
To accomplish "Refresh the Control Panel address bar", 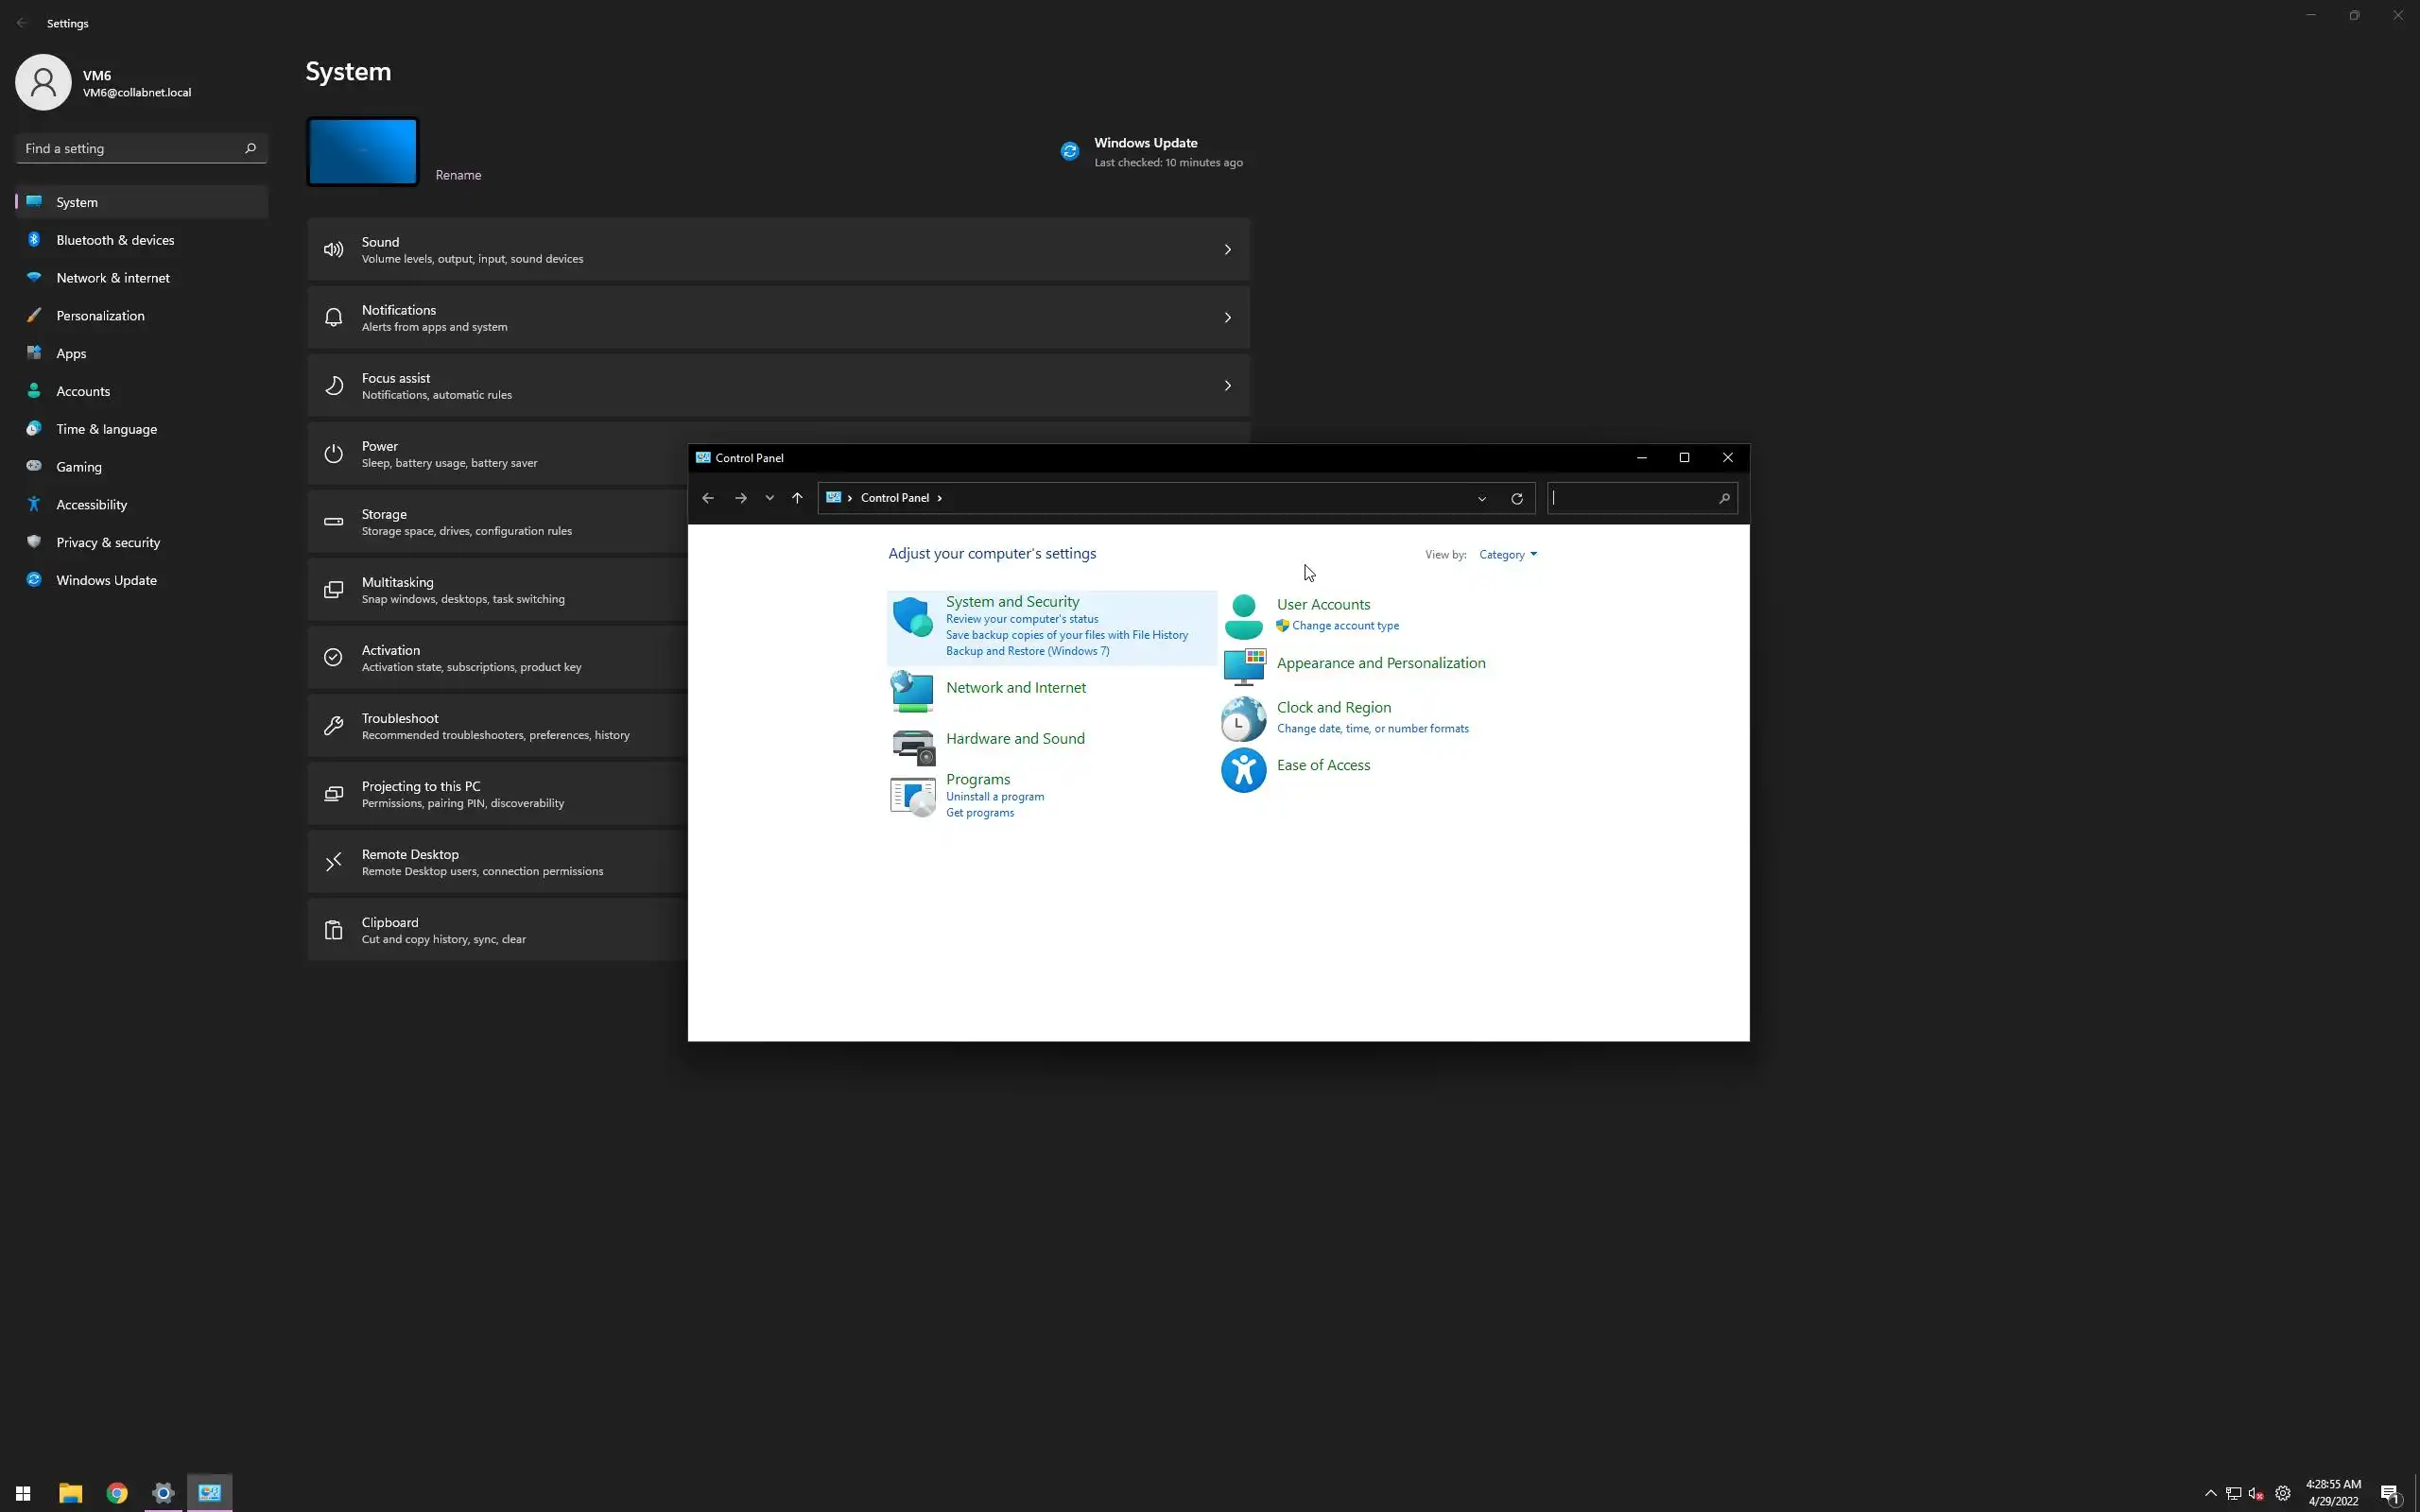I will (1516, 498).
